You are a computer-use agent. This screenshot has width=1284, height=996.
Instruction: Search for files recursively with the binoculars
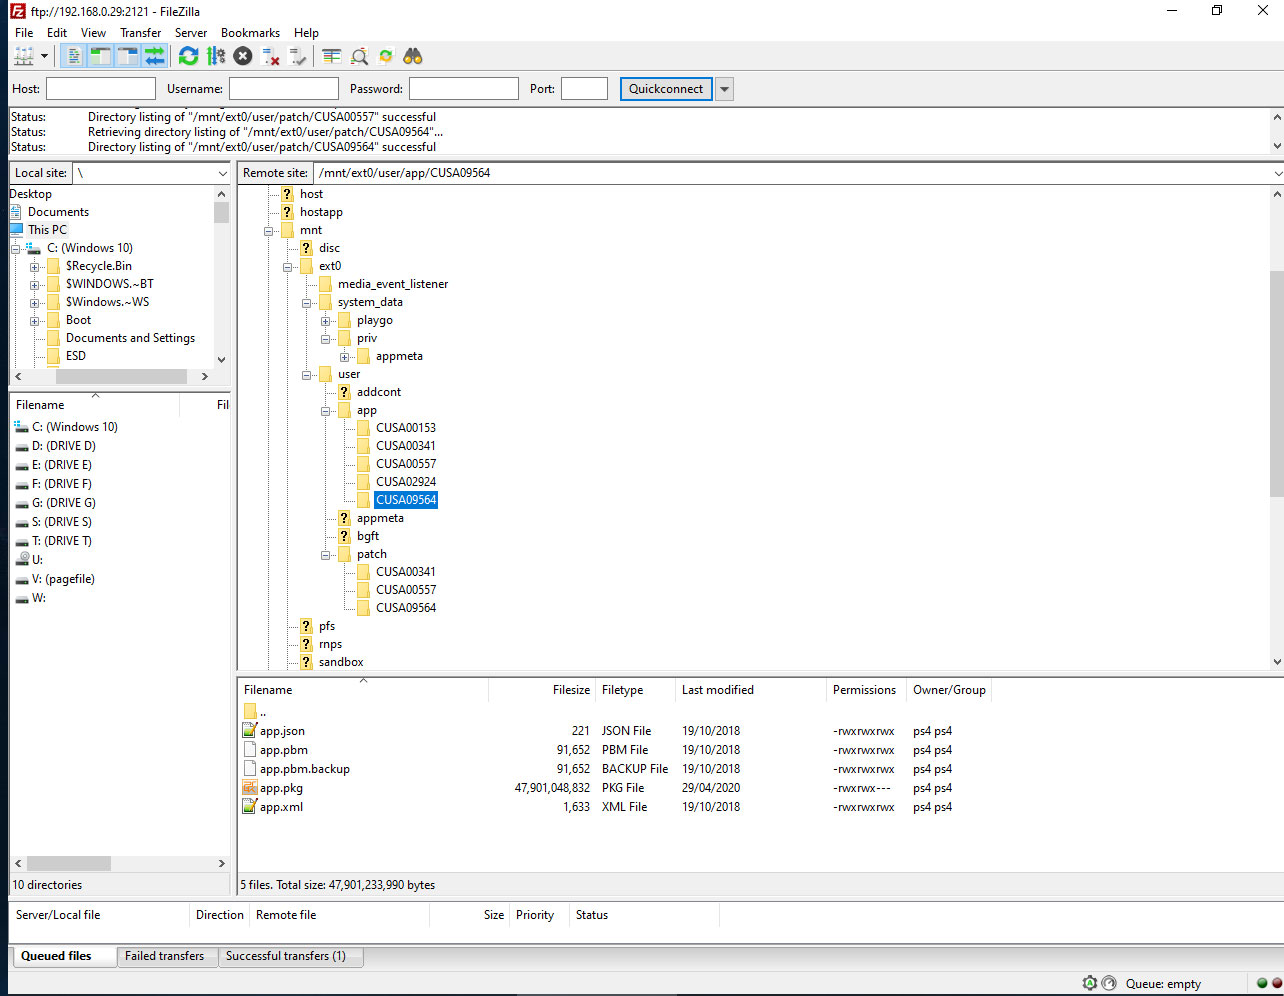[x=413, y=57]
